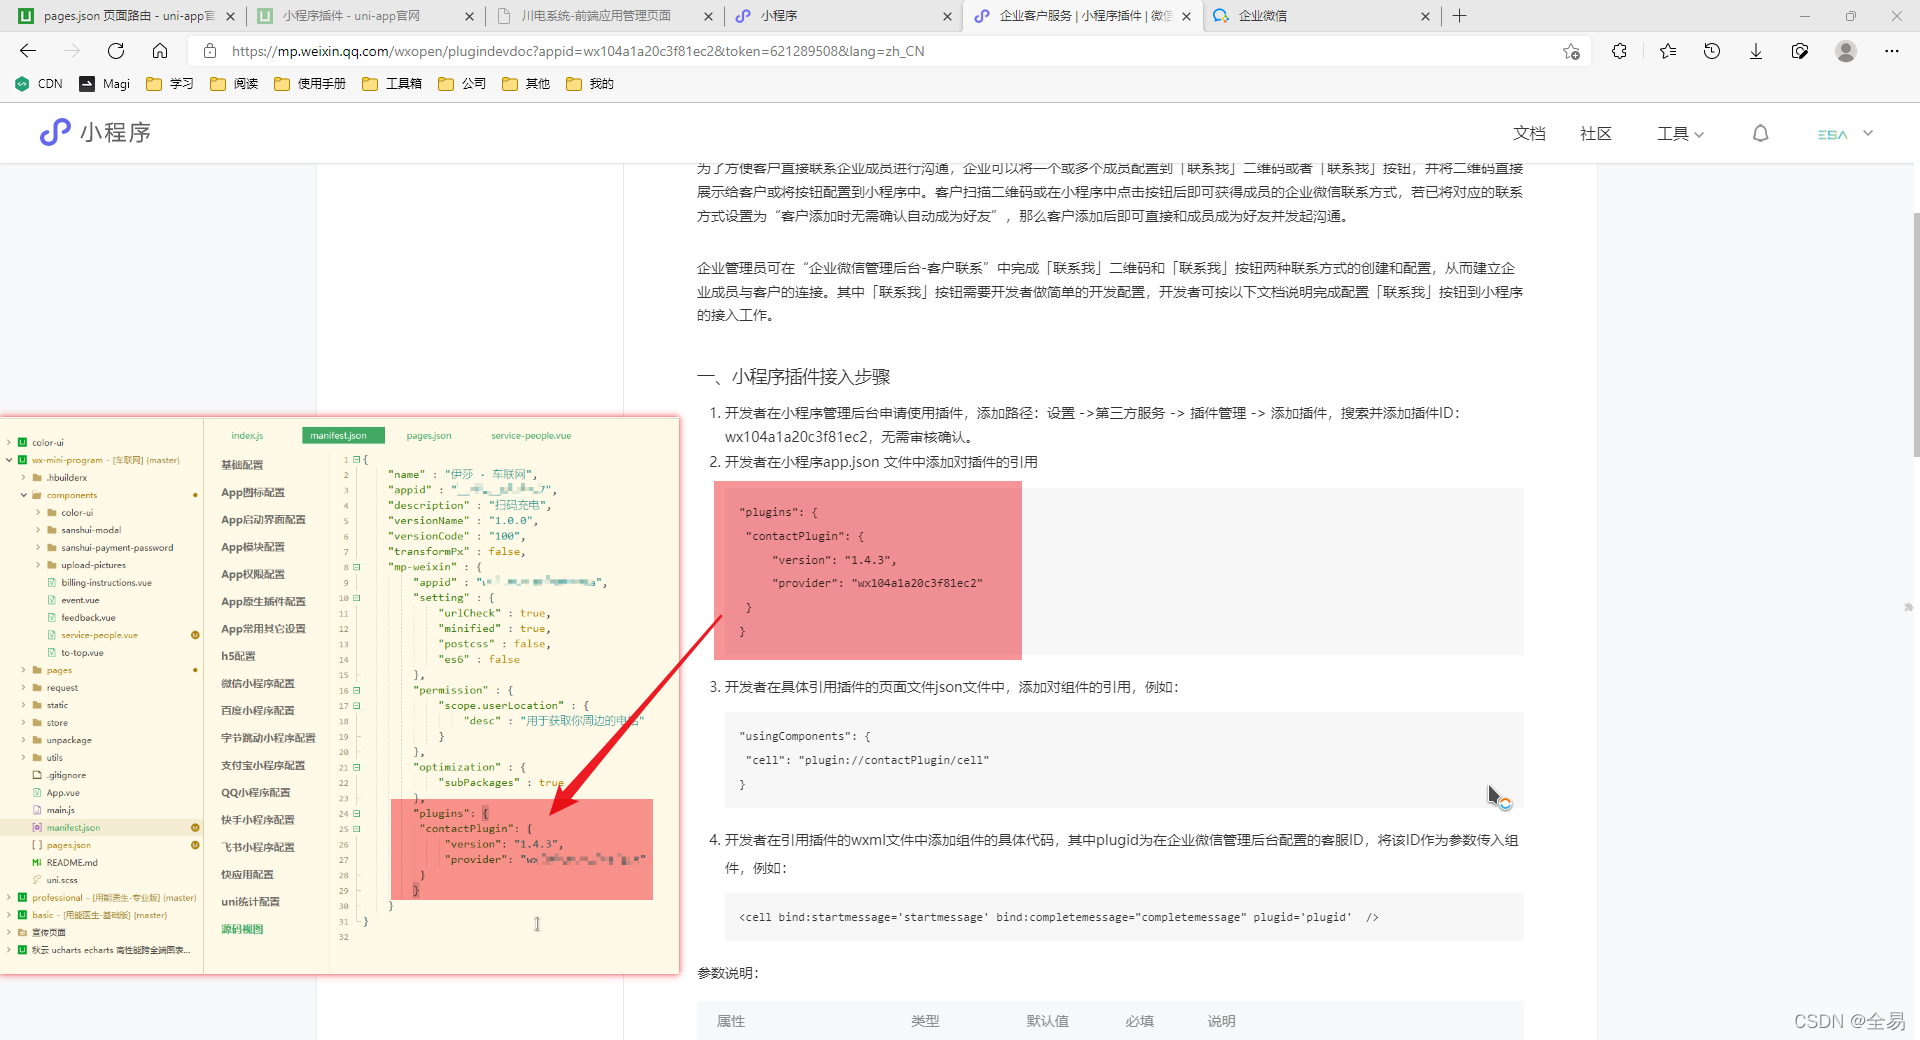1920x1040 pixels.
Task: Click the 参数说明 label
Action: (728, 973)
